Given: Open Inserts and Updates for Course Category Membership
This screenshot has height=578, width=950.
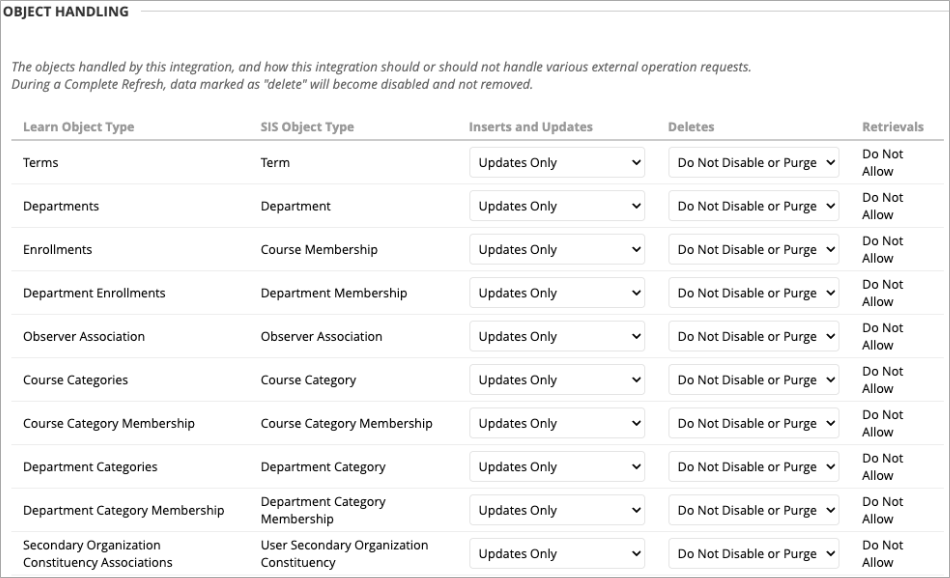Looking at the screenshot, I should [557, 424].
